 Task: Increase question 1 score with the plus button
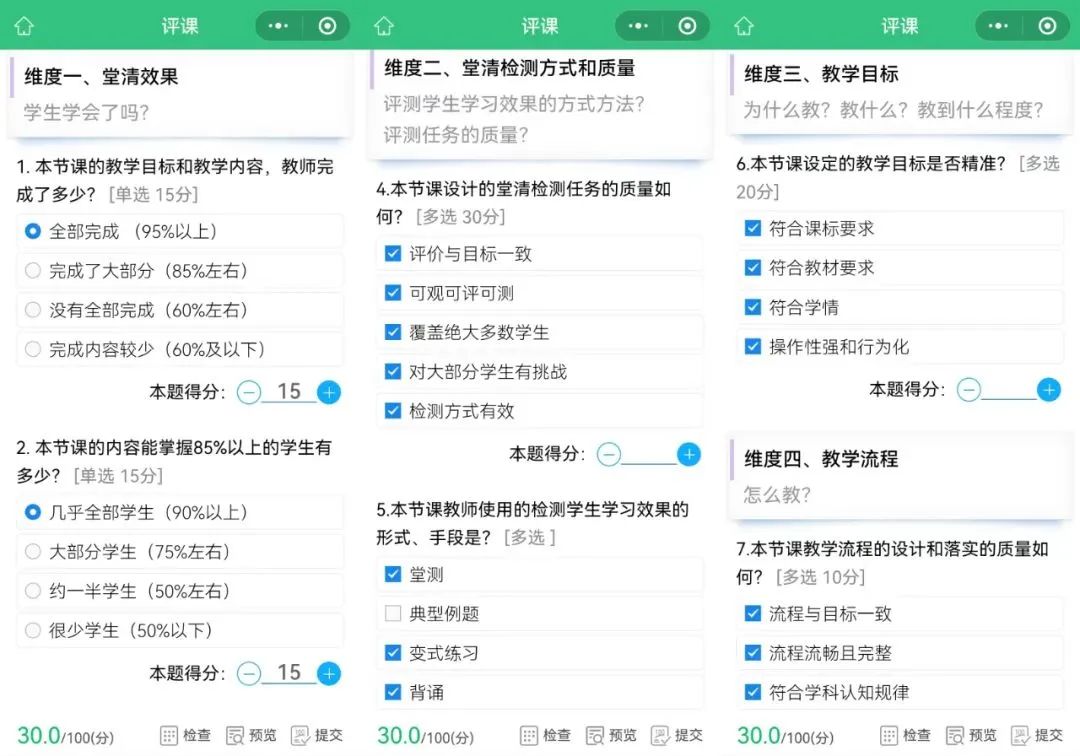click(329, 392)
